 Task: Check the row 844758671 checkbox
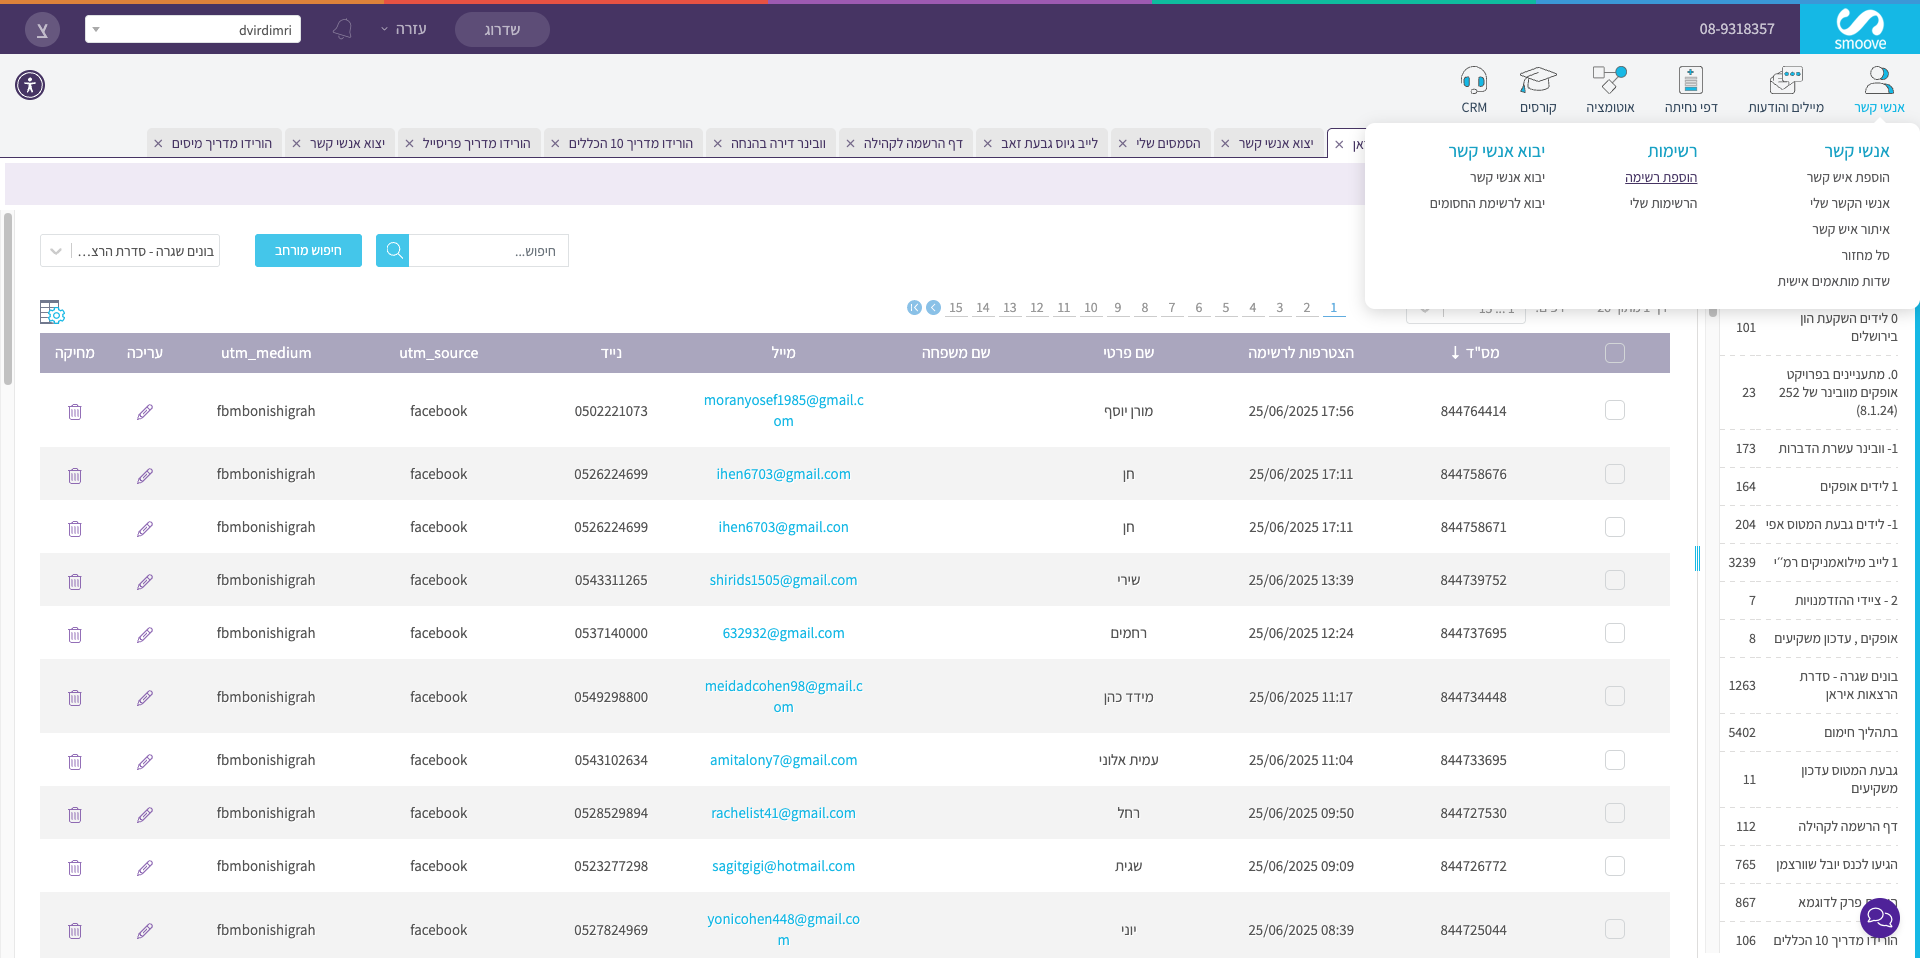1614,527
